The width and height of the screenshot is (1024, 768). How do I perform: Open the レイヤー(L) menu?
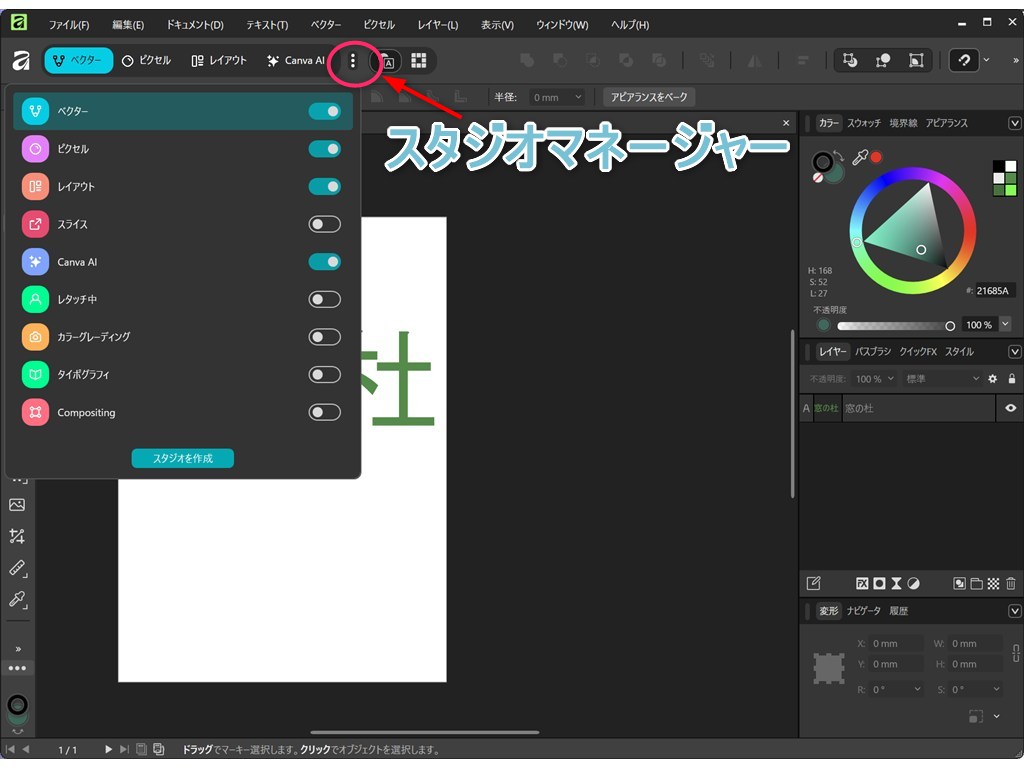coord(437,25)
